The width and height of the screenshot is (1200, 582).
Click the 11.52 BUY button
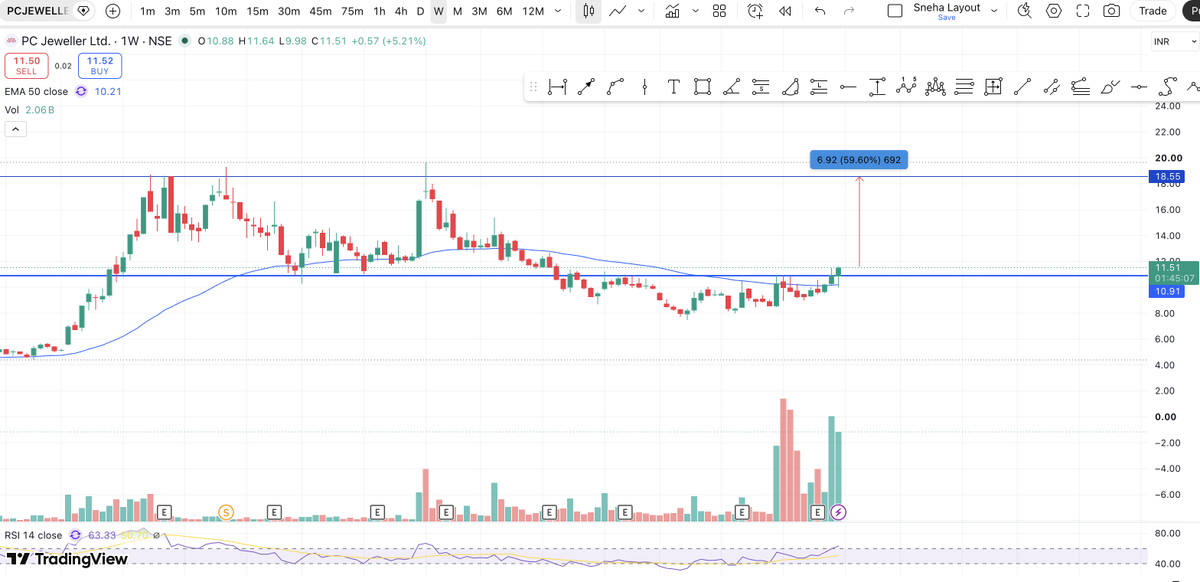(99, 66)
